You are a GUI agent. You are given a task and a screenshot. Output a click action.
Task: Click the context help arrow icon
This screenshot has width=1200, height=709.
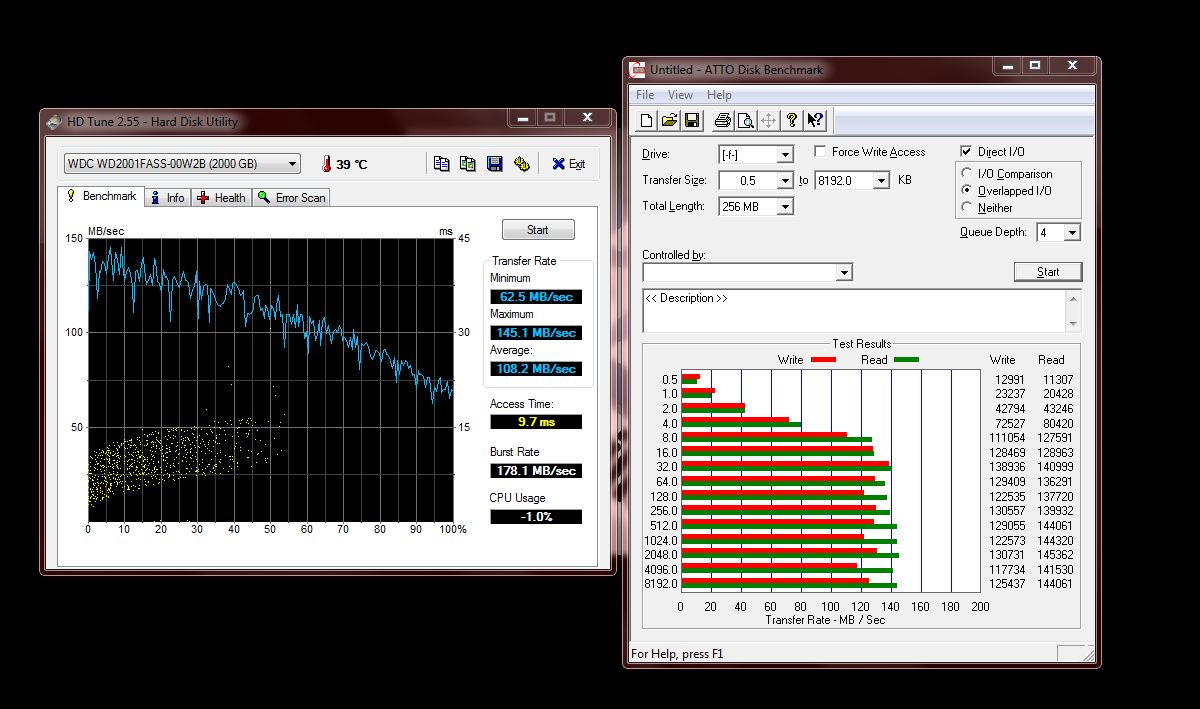point(815,121)
